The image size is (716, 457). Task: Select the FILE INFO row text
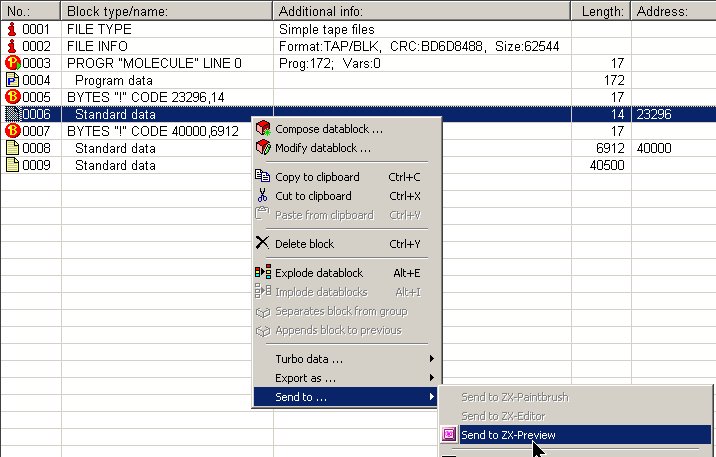97,46
